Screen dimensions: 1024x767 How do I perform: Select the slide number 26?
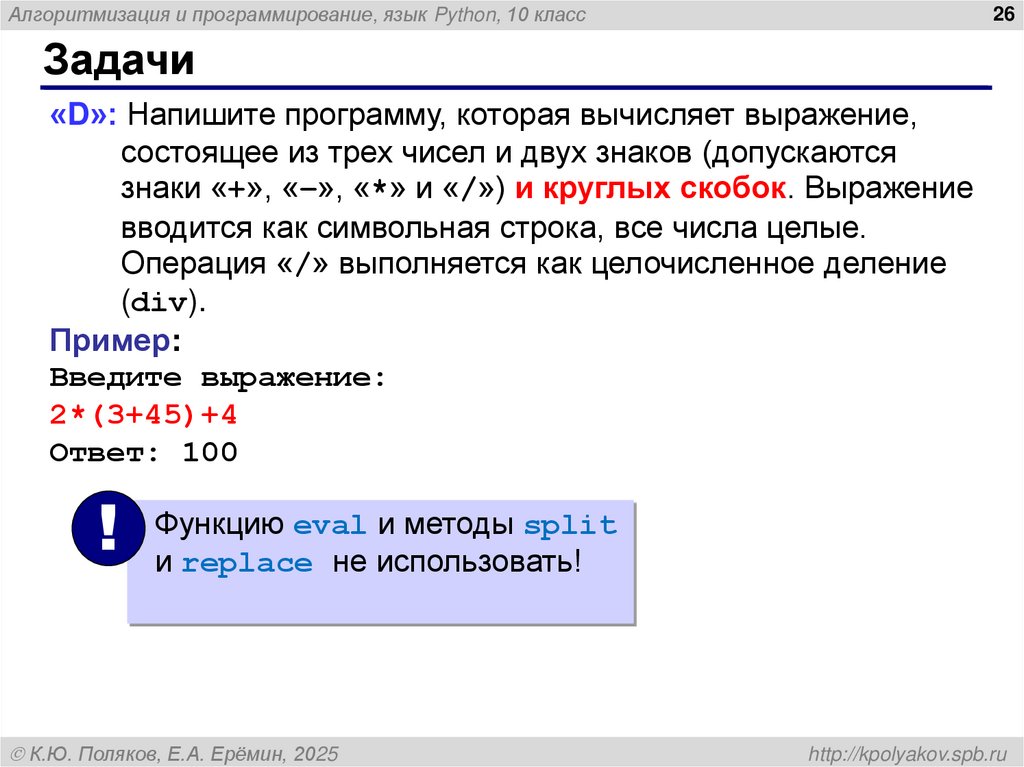pos(1003,14)
